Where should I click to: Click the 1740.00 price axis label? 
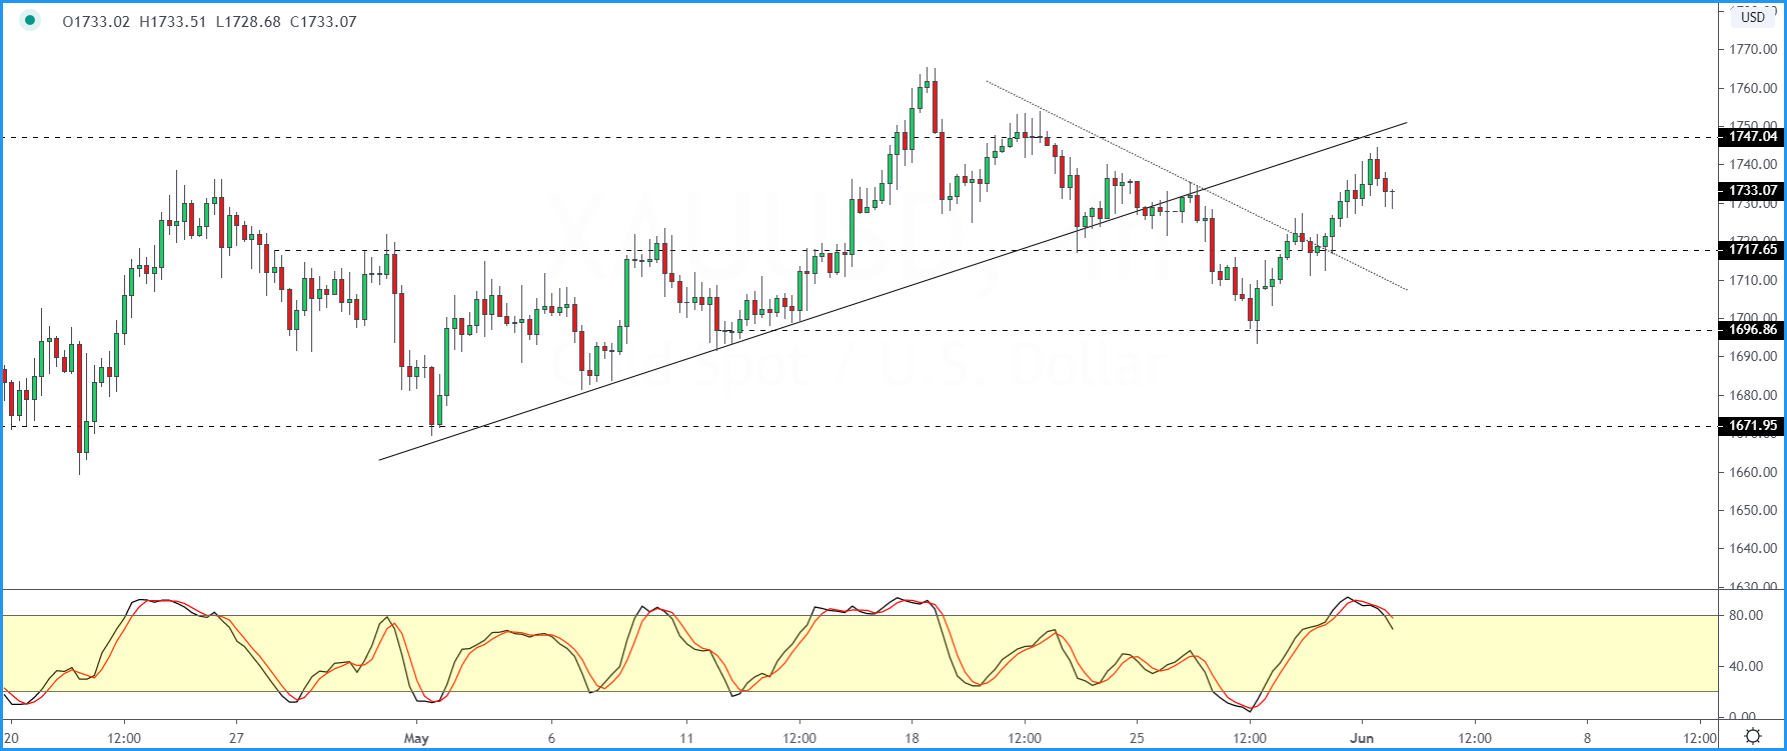pos(1753,164)
